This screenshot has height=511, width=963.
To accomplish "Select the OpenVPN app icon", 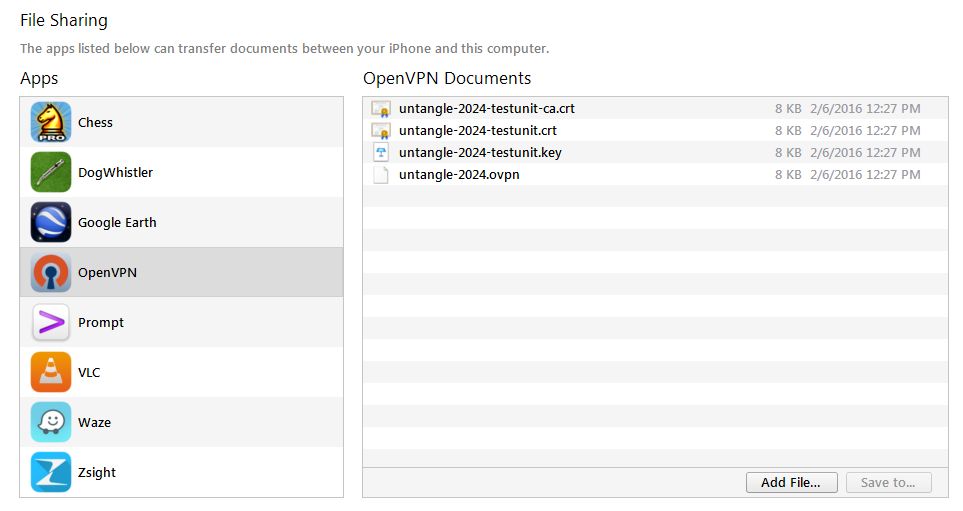I will point(51,273).
